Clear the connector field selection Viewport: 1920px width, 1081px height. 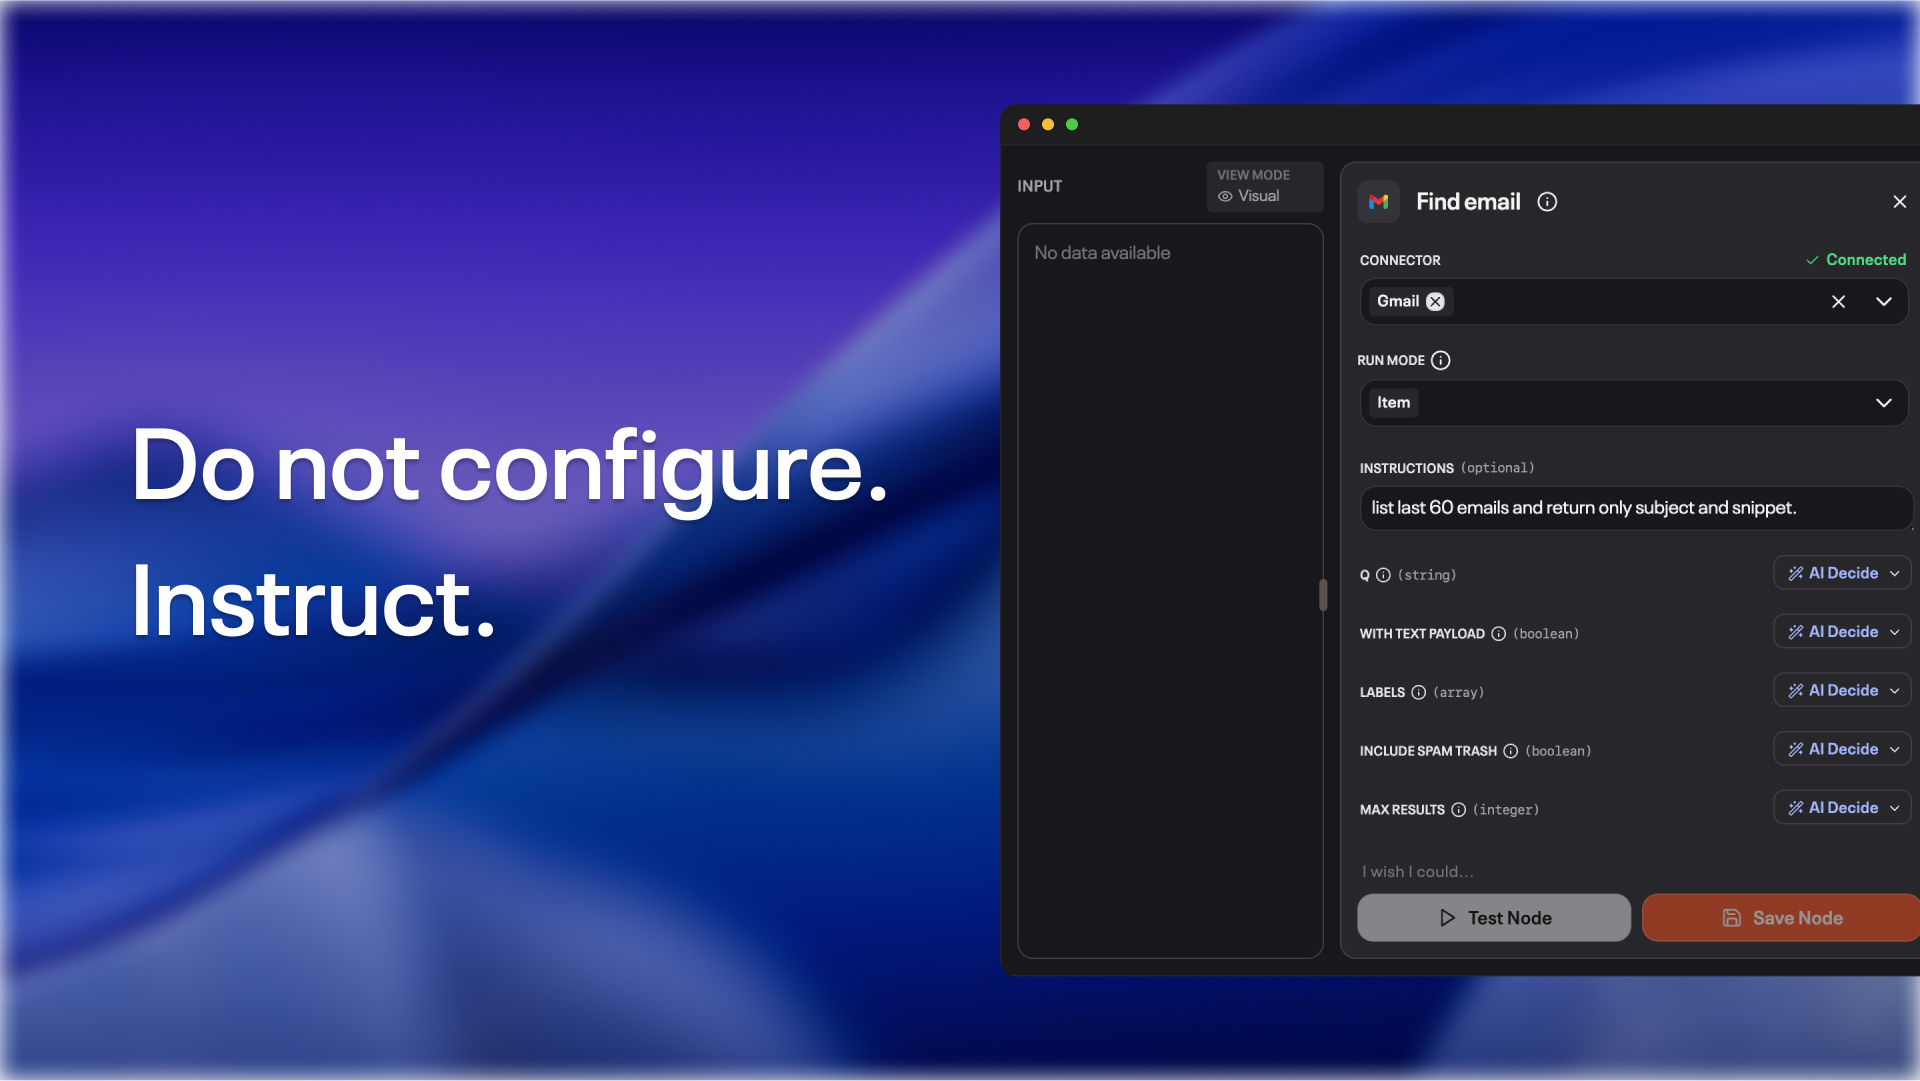point(1838,302)
